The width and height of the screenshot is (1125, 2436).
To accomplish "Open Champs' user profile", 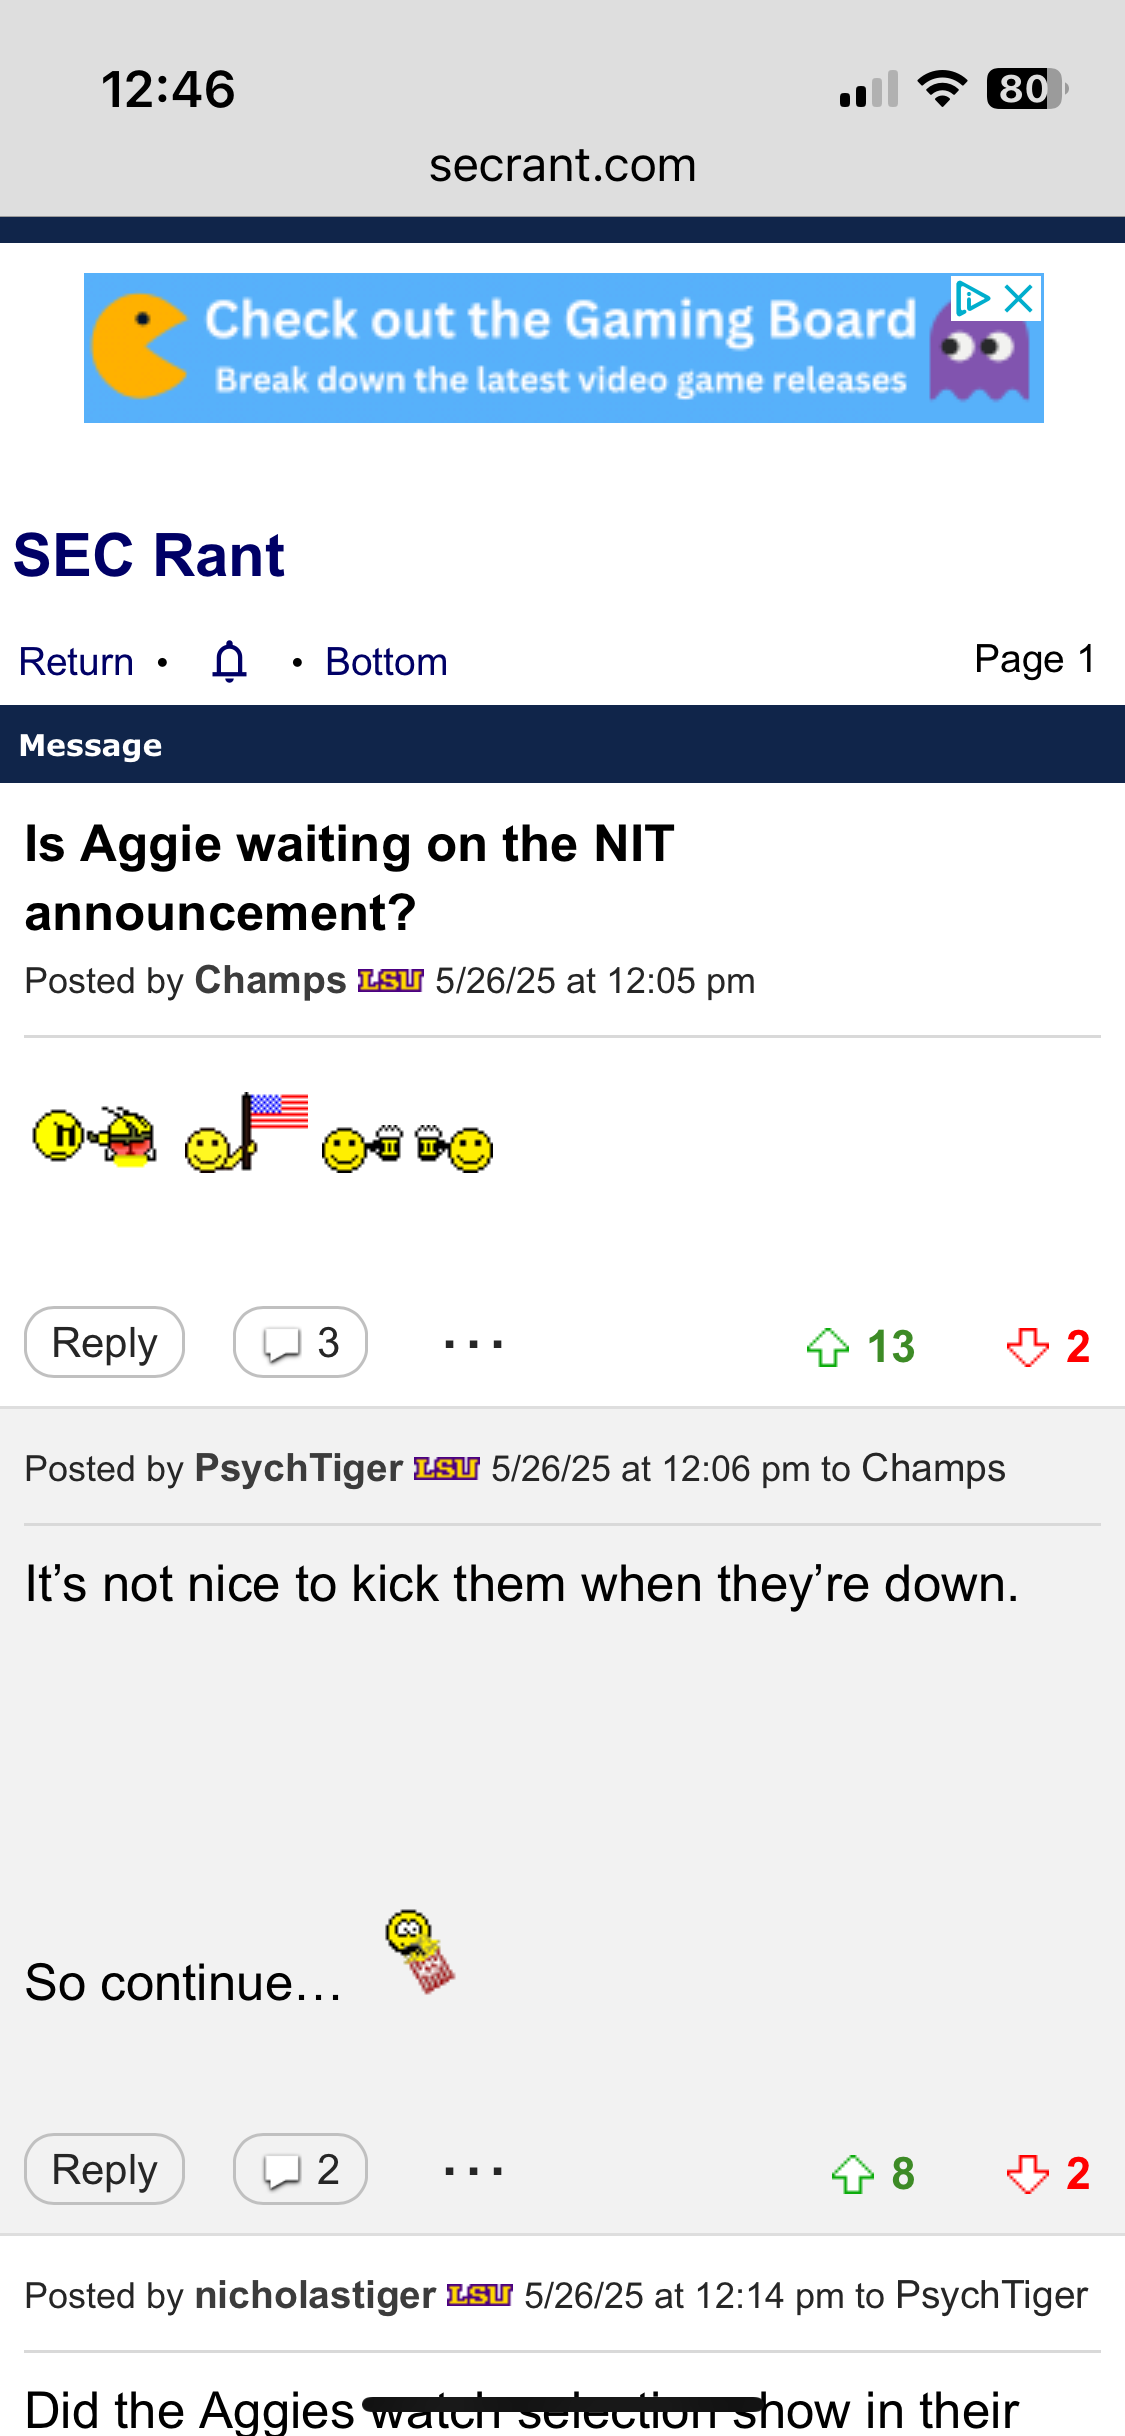I will [x=270, y=980].
